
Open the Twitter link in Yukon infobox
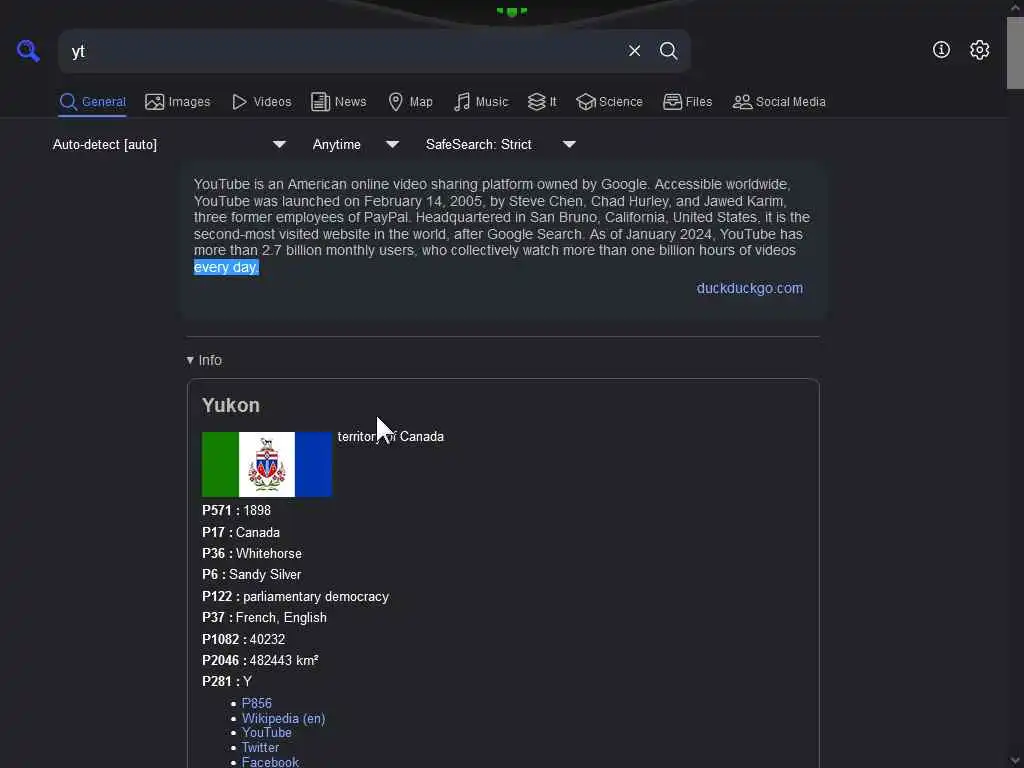click(260, 748)
